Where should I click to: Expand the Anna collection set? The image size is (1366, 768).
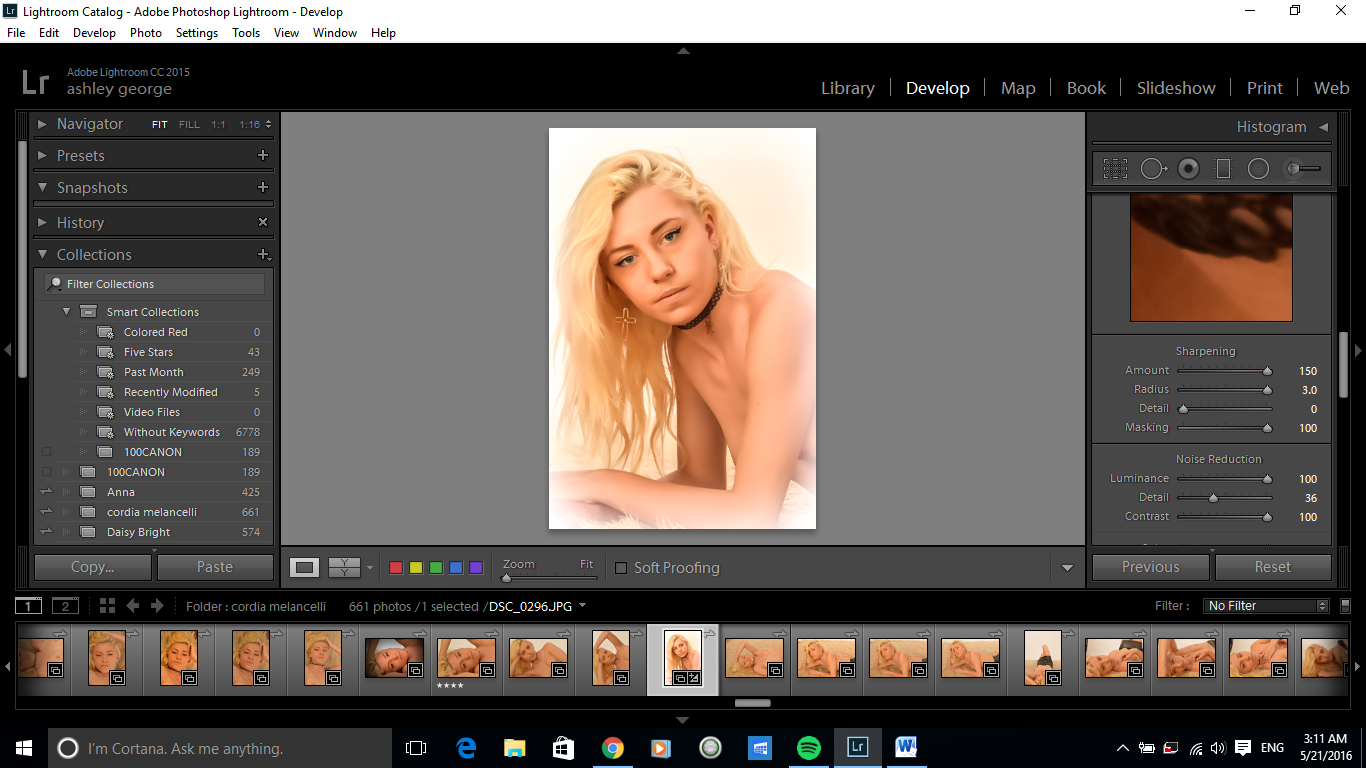67,492
